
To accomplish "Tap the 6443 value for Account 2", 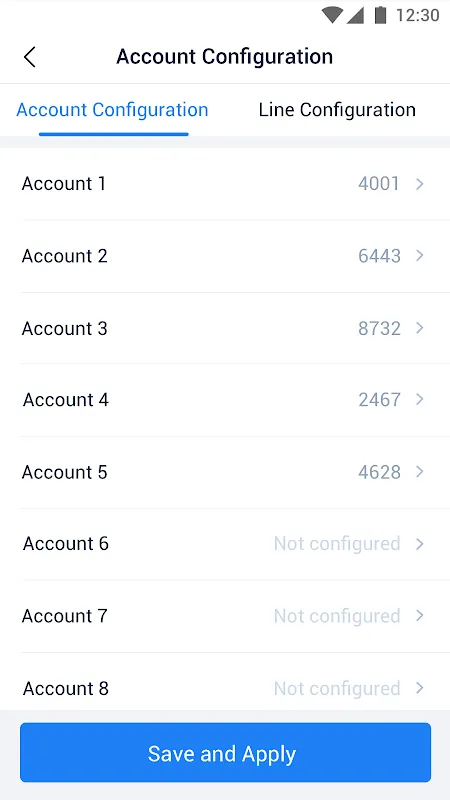I will [380, 256].
